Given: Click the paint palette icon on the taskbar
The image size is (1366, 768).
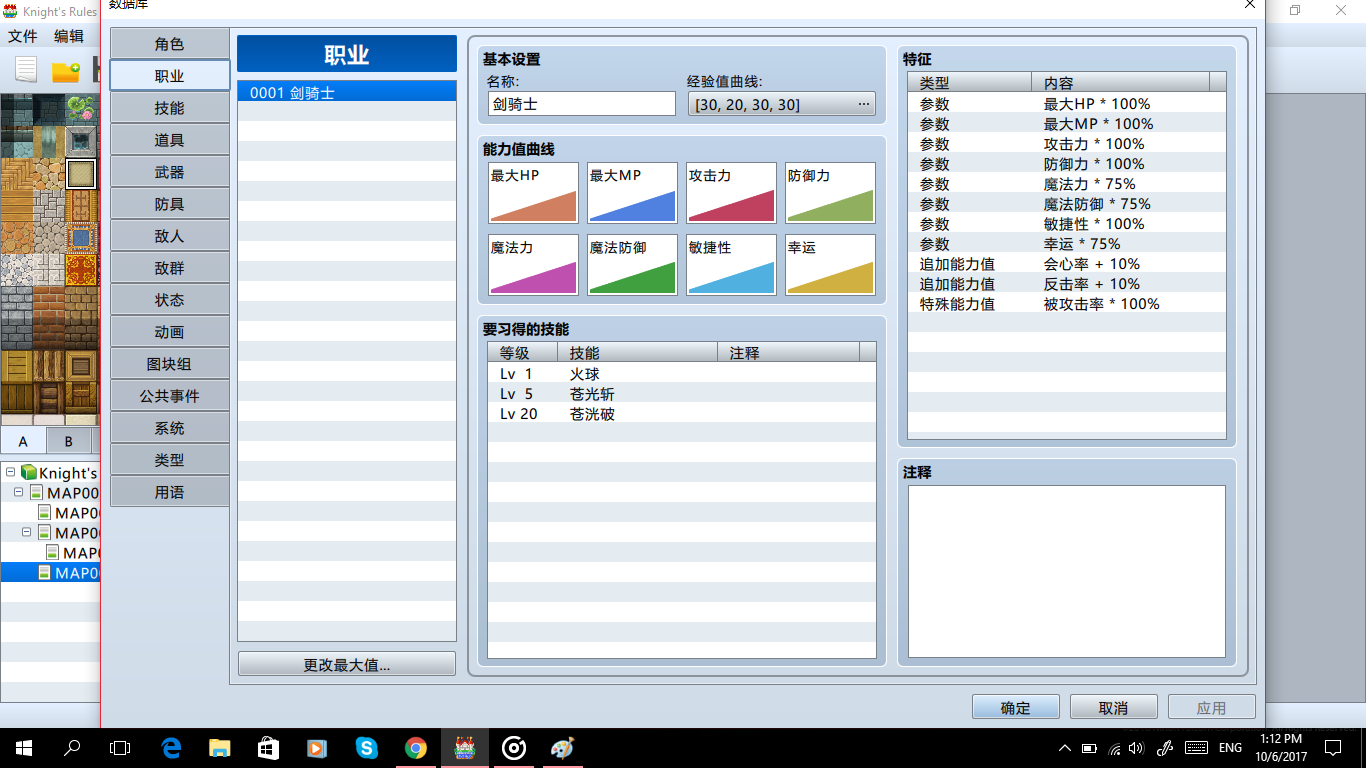Looking at the screenshot, I should tap(563, 748).
